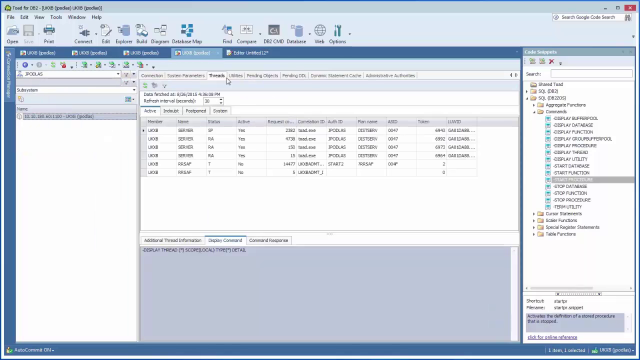The image size is (640, 360).
Task: Select the System threads tab
Action: coord(220,111)
